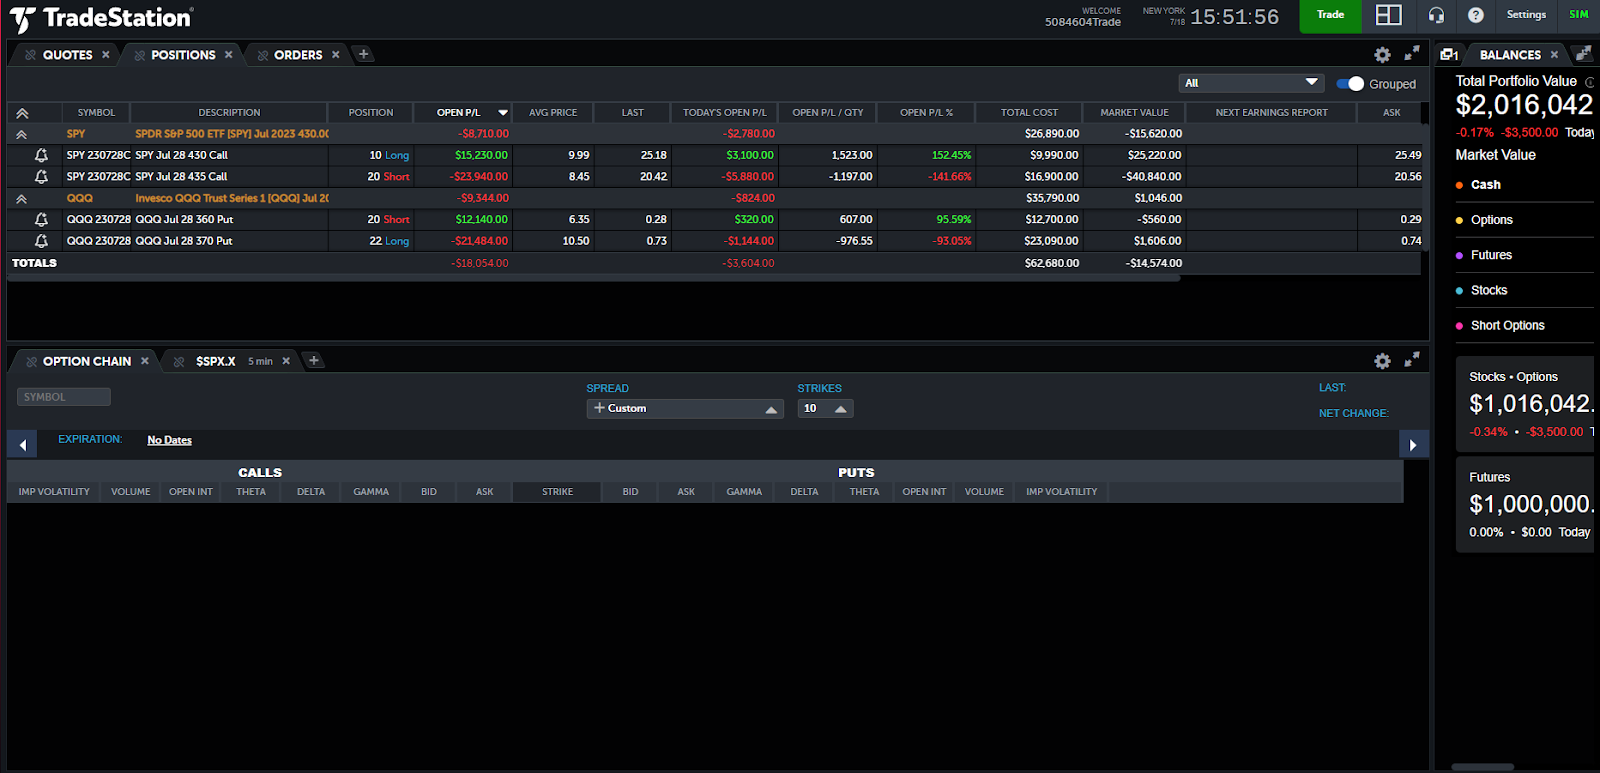The image size is (1600, 773).
Task: Open the Custom spread dropdown
Action: (x=685, y=409)
